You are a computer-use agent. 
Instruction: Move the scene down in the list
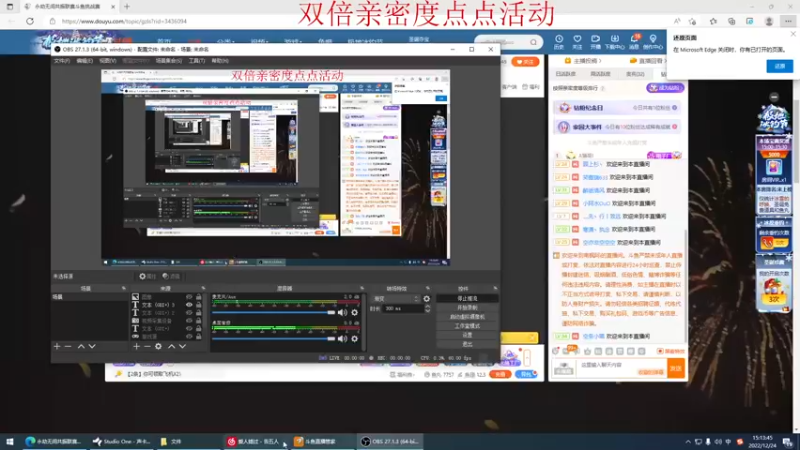tap(92, 346)
